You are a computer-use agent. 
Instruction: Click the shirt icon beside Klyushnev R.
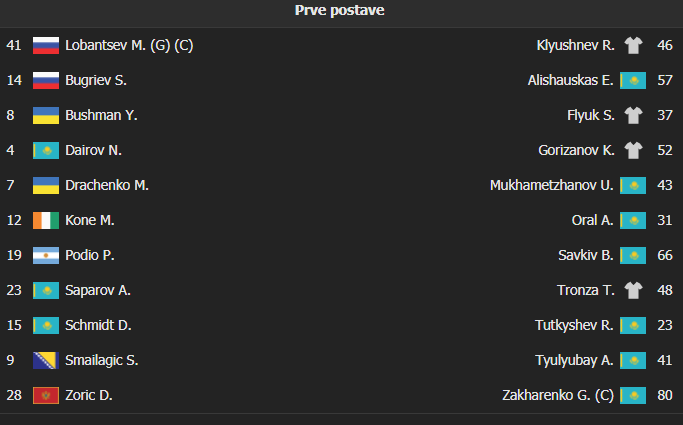pyautogui.click(x=633, y=45)
